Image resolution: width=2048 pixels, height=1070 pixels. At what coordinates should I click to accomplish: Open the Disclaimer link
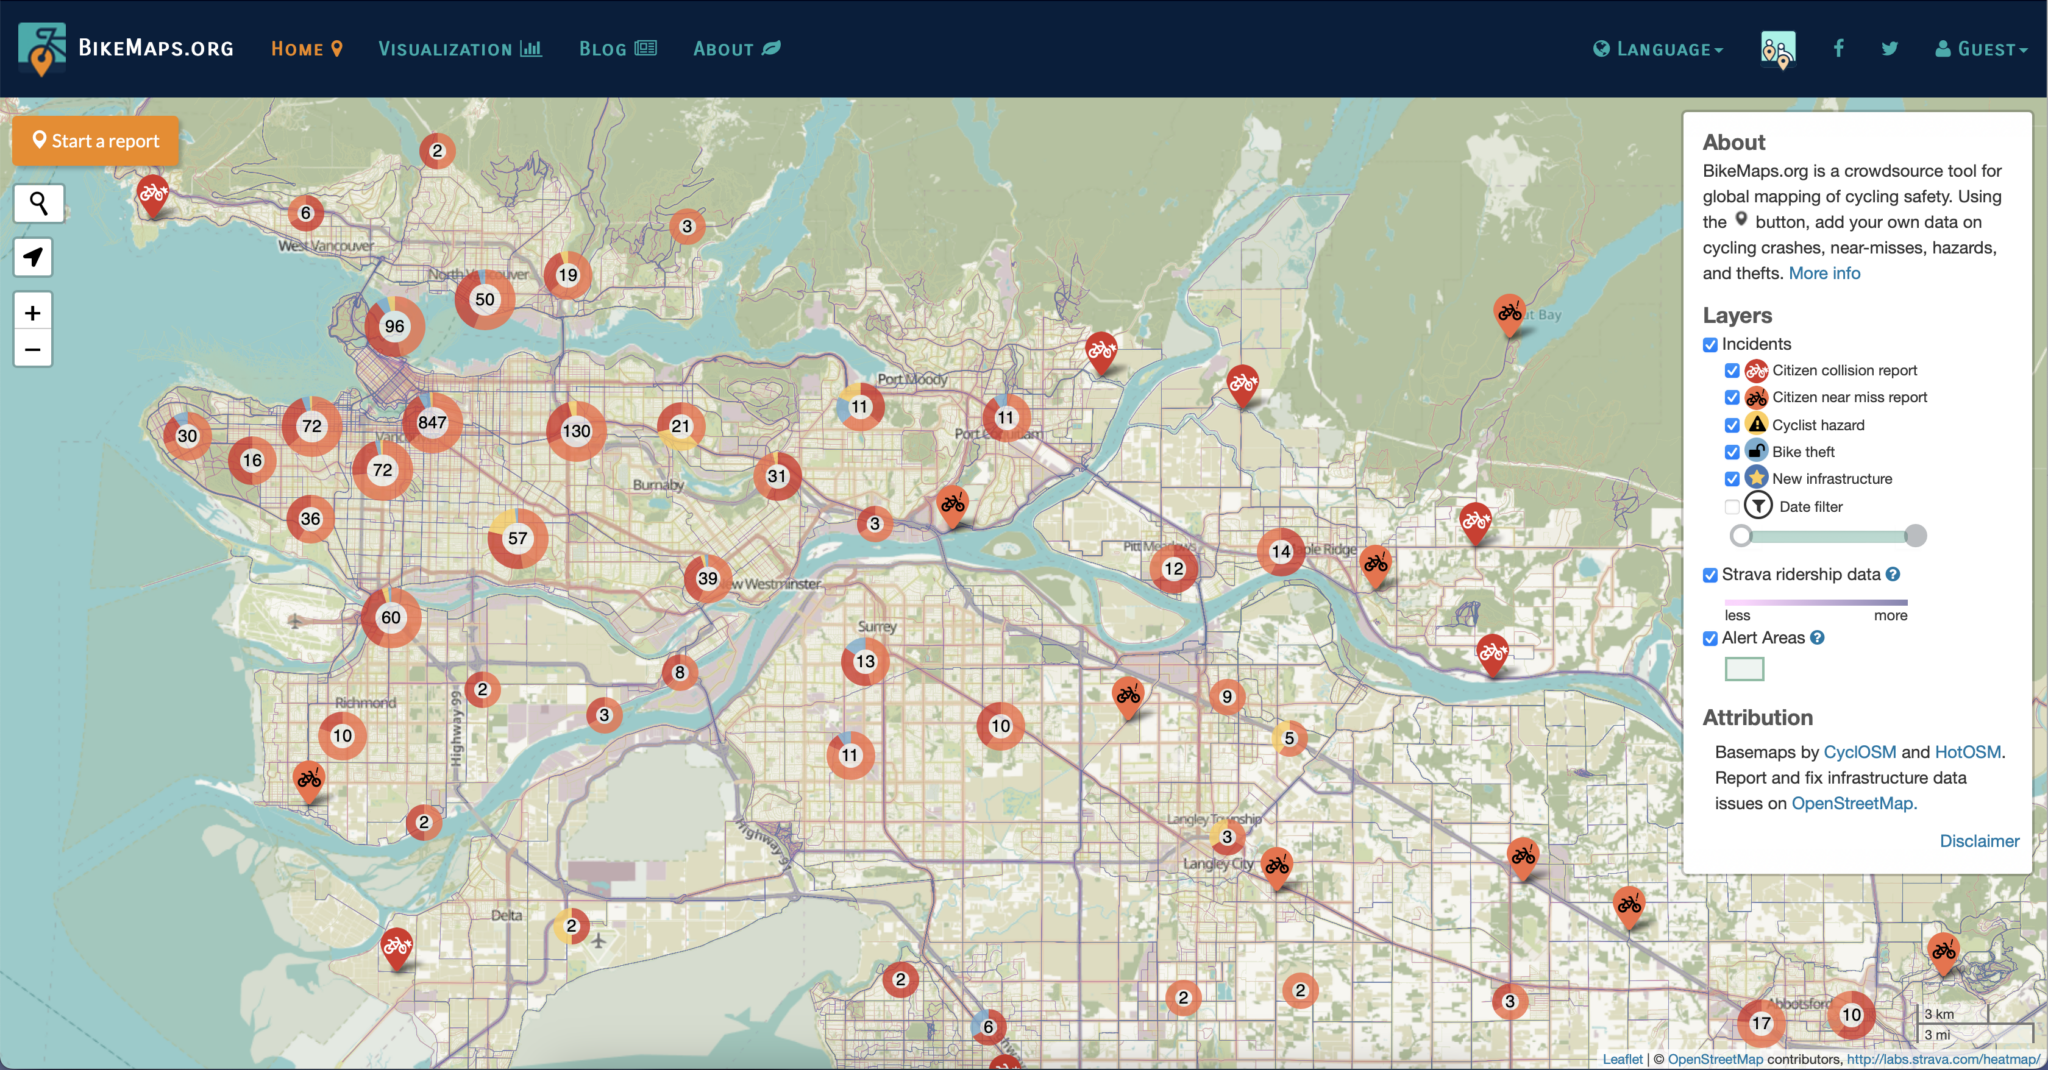[x=1979, y=841]
